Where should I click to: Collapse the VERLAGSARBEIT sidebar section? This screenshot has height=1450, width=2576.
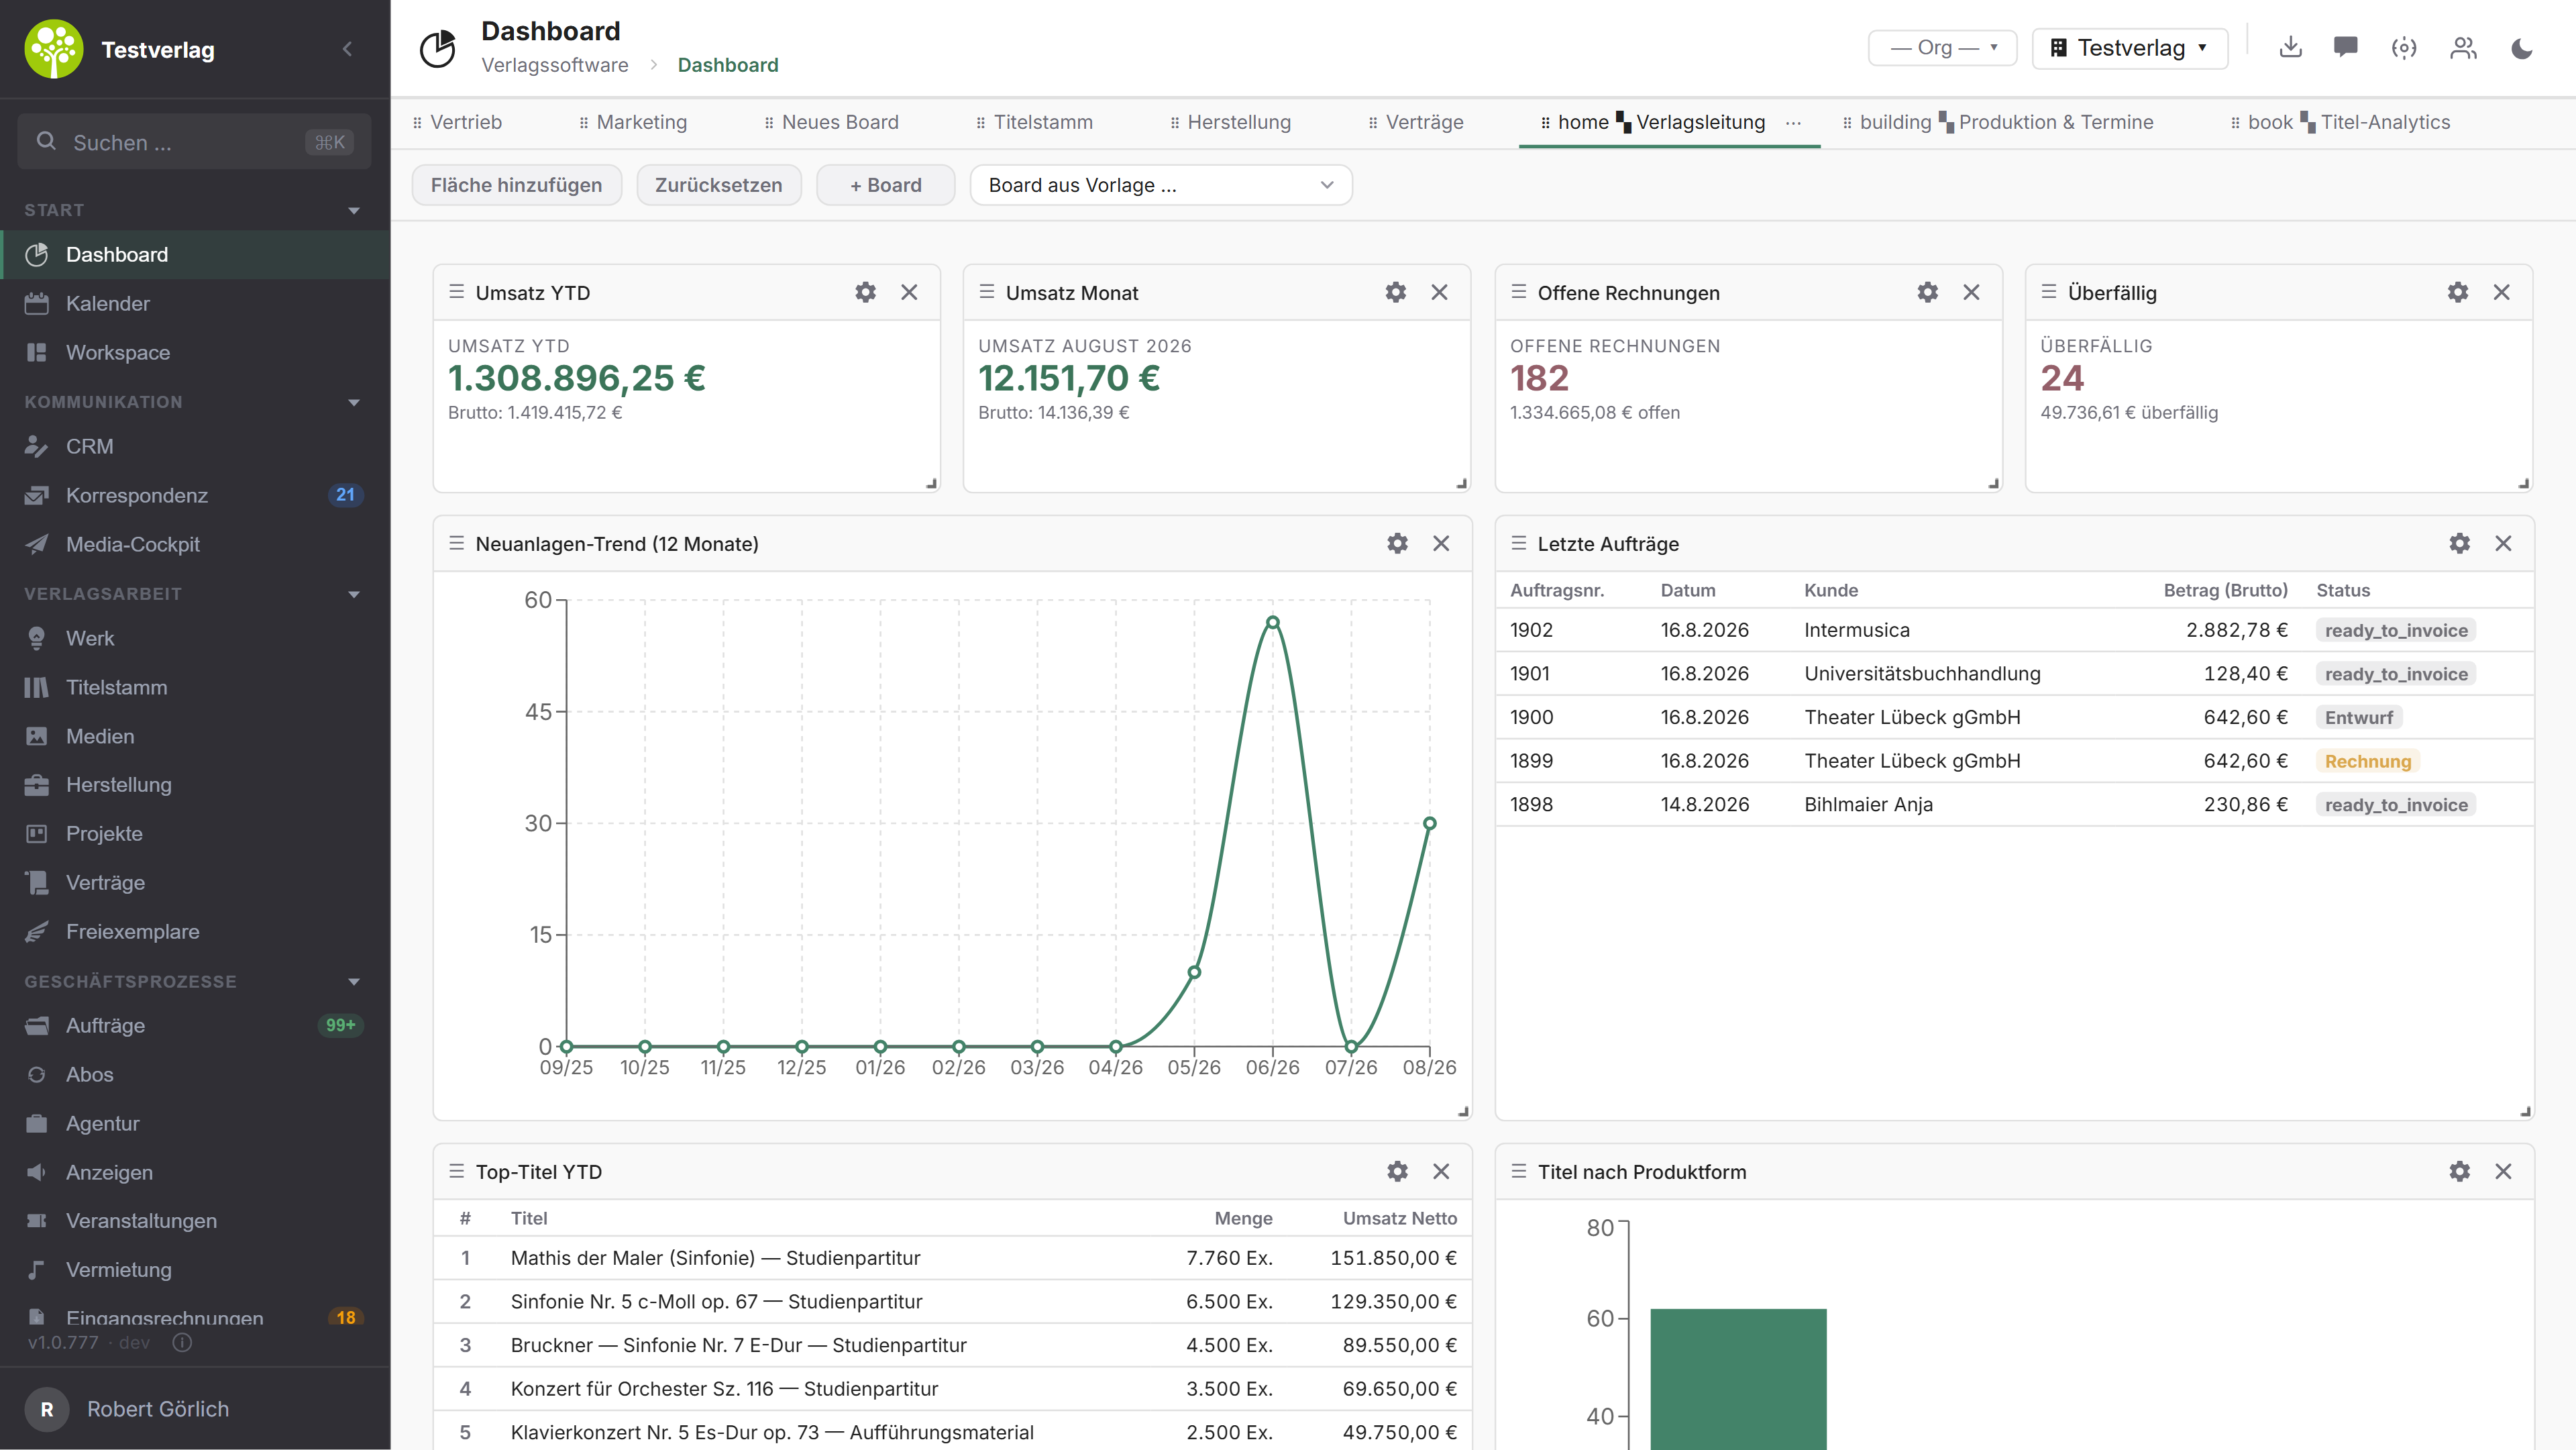pos(354,594)
